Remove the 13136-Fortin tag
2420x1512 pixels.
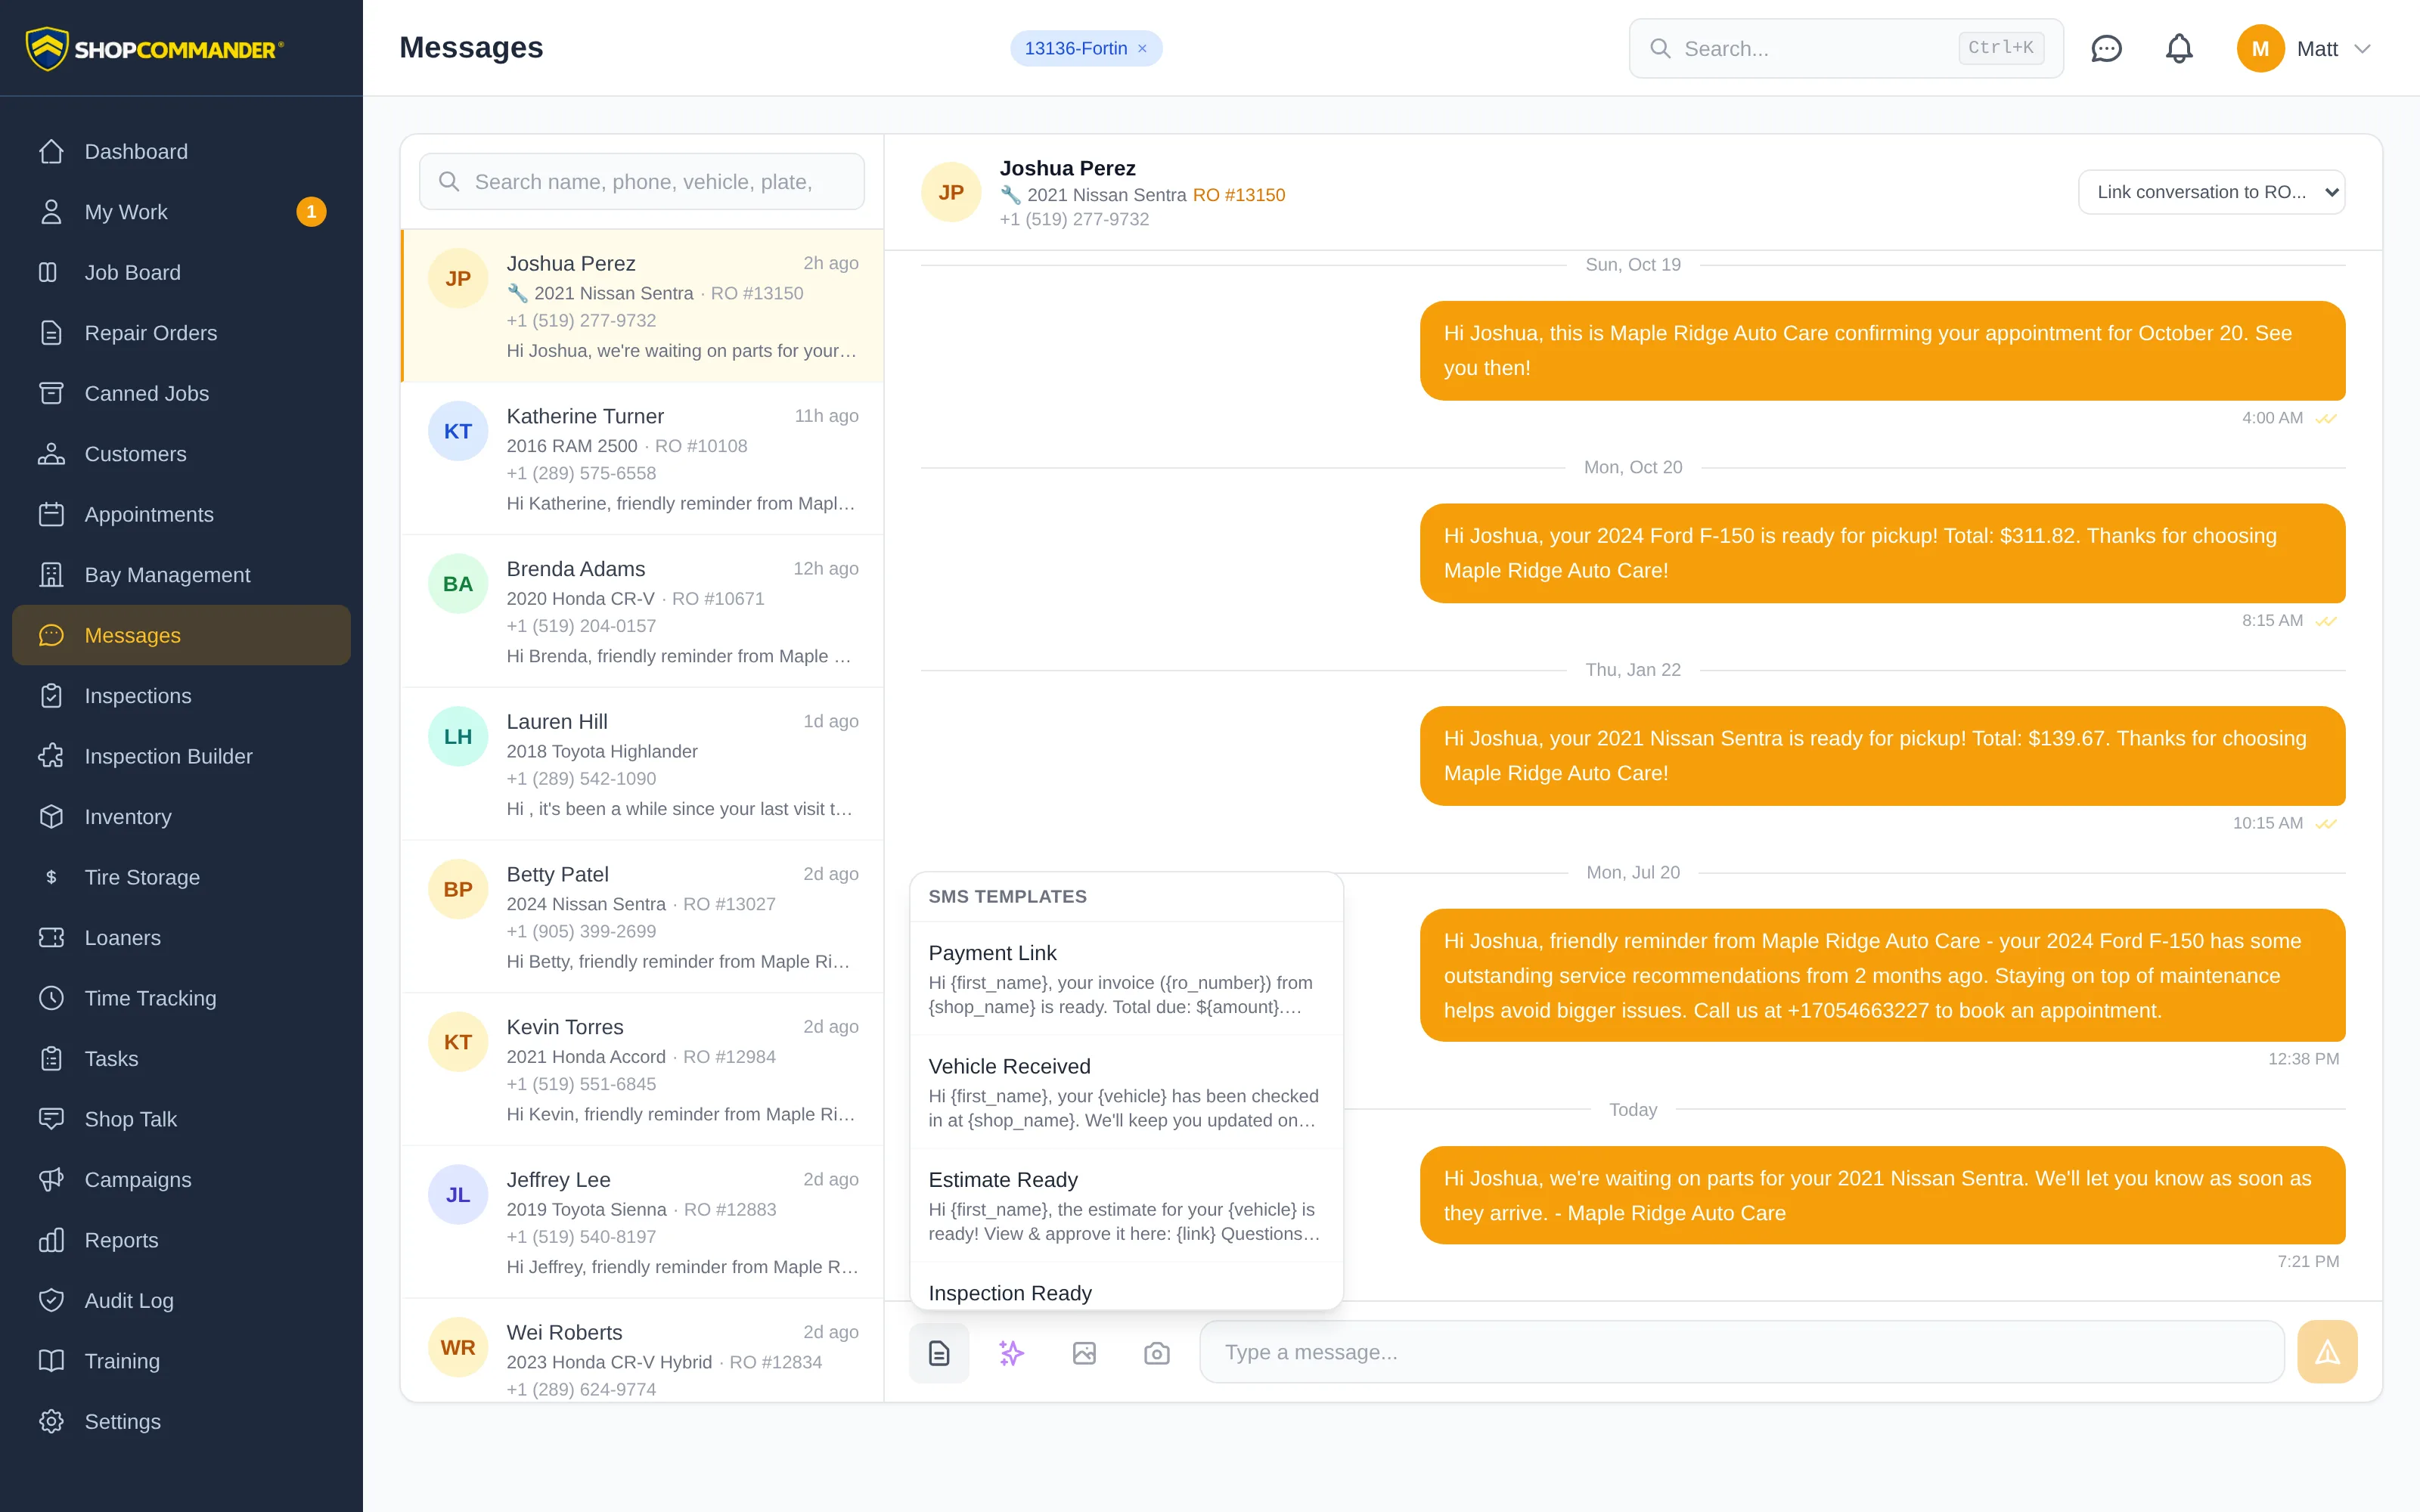click(1142, 48)
